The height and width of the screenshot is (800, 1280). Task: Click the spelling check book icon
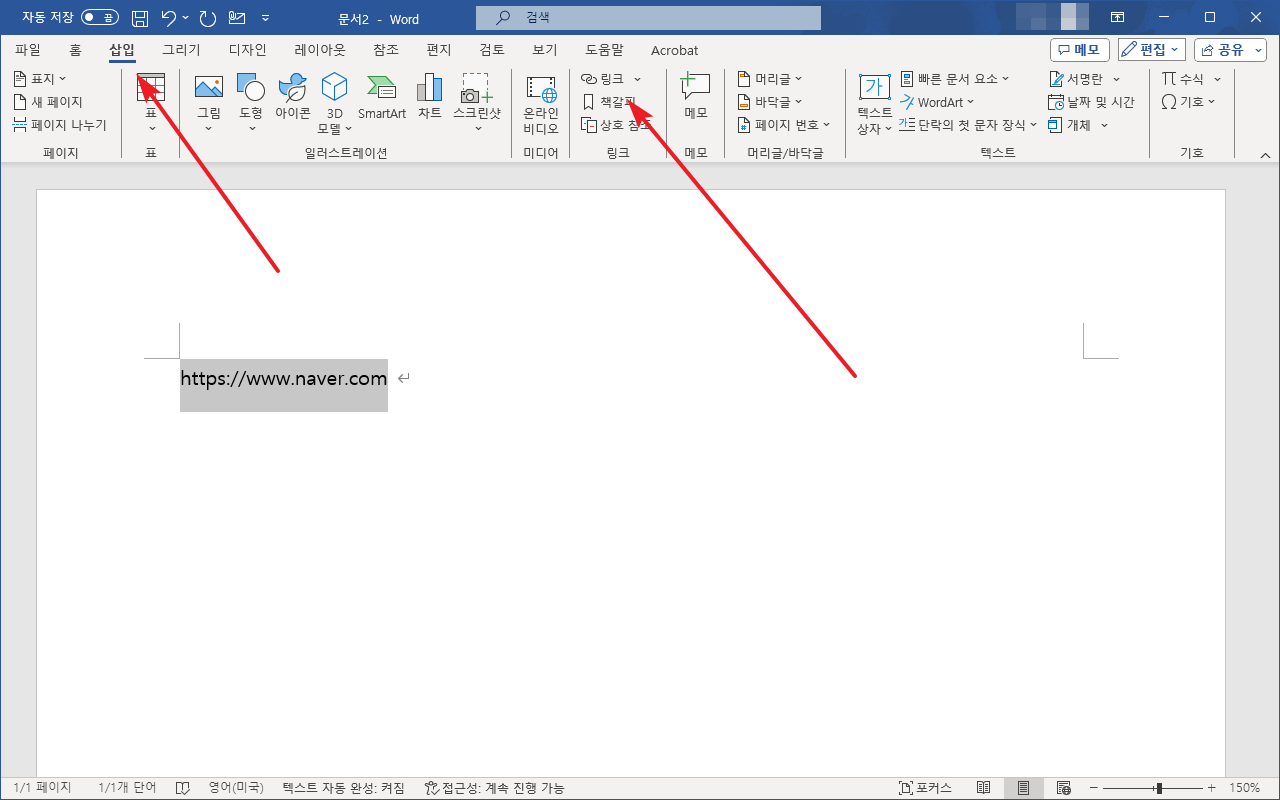(x=183, y=788)
